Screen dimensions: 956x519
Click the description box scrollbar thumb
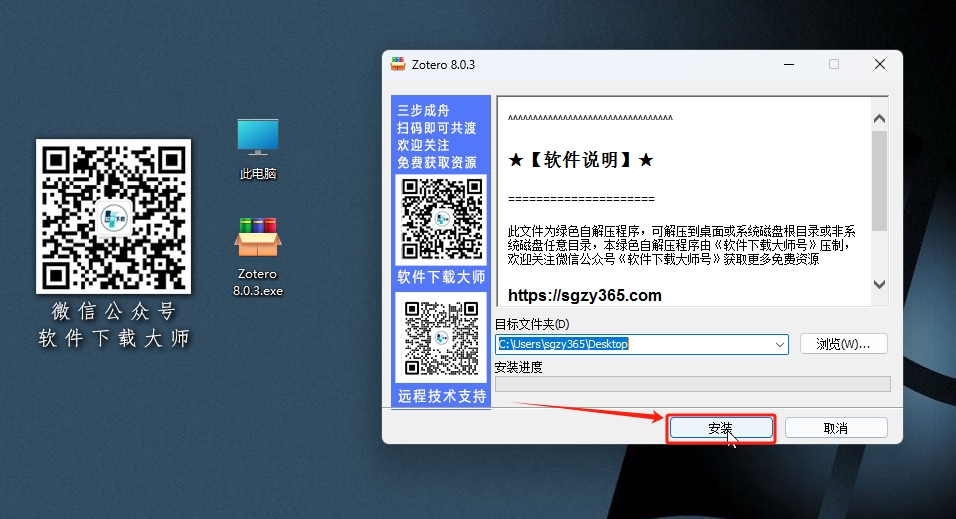click(879, 181)
